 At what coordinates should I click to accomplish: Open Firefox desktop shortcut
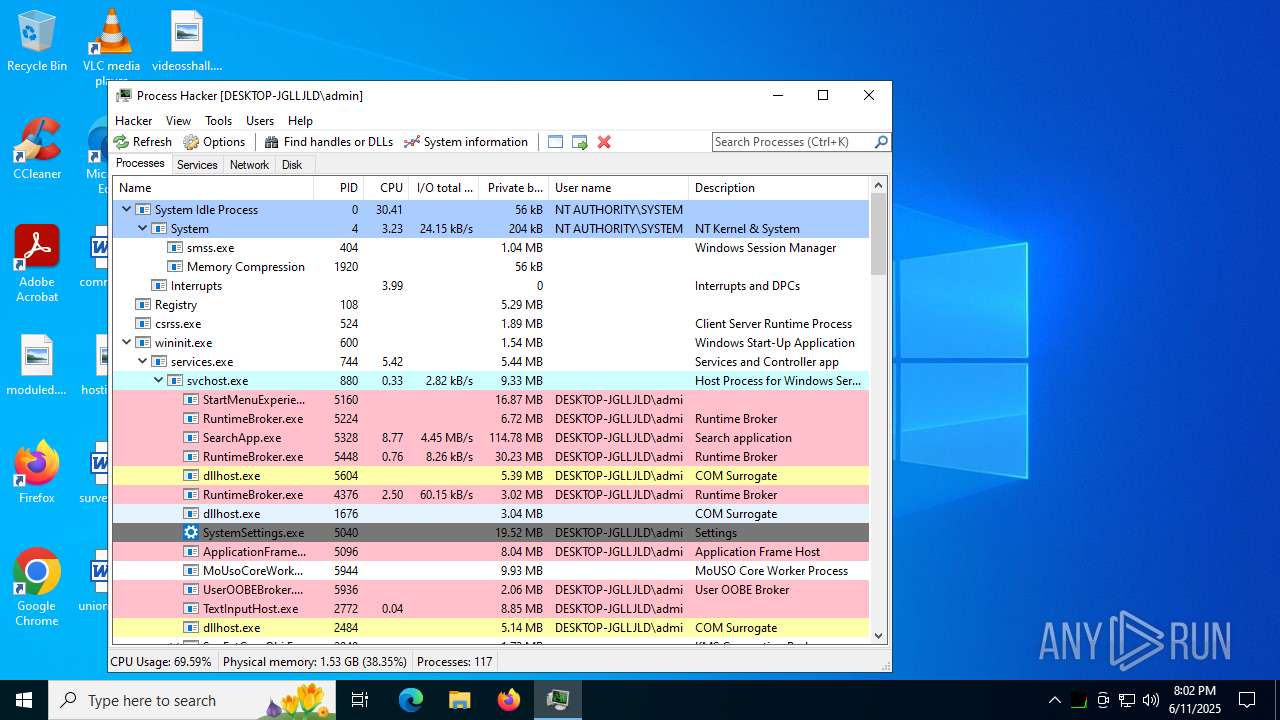pyautogui.click(x=37, y=472)
